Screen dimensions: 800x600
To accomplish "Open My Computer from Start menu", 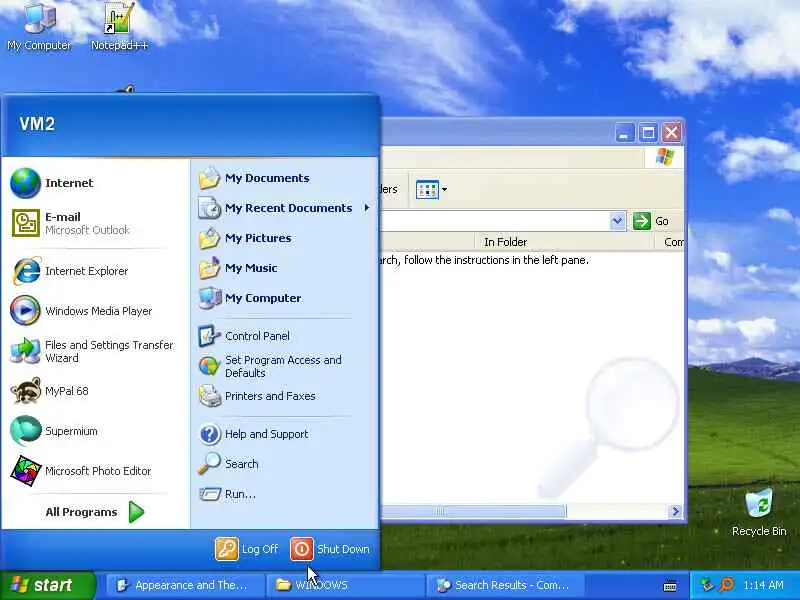I will [x=284, y=298].
